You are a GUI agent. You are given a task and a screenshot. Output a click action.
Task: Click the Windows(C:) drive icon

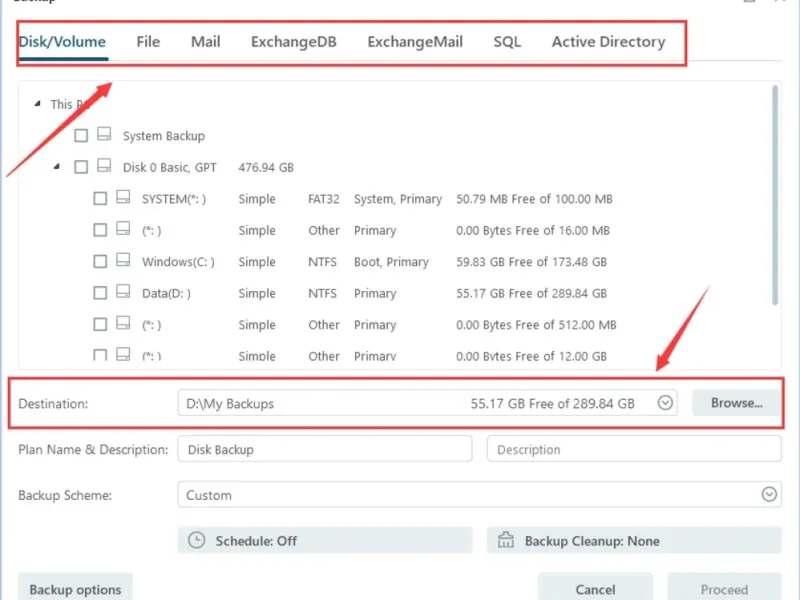[x=123, y=260]
